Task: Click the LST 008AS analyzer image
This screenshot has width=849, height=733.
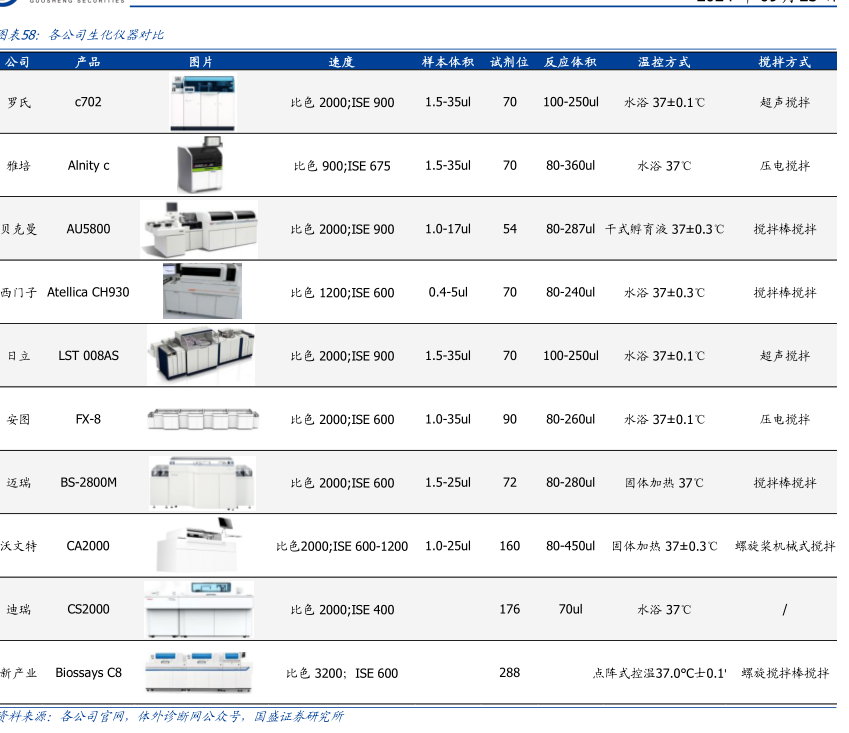Action: pos(201,355)
